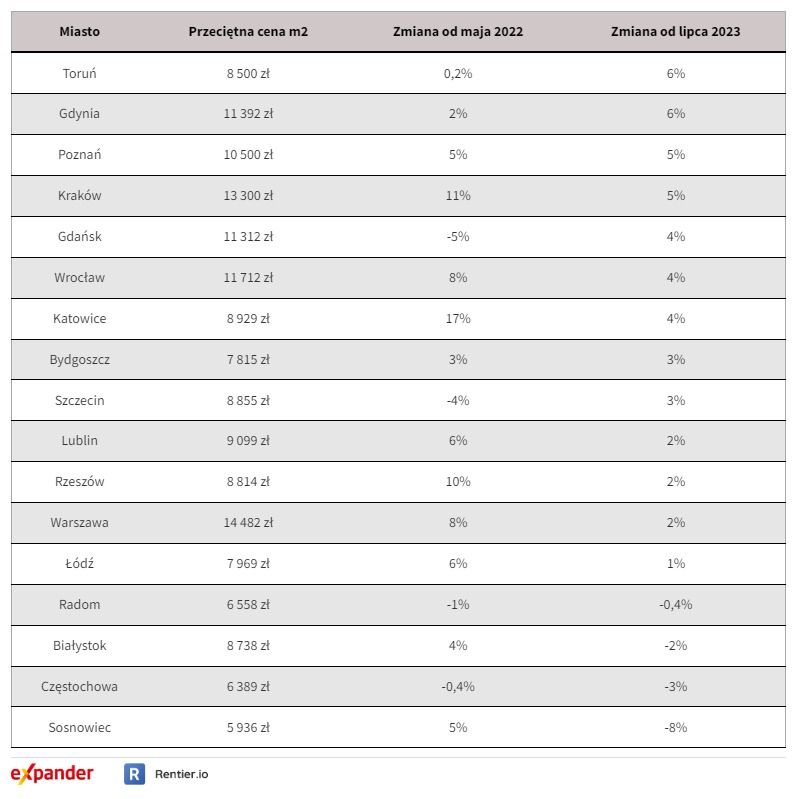Screen dimensions: 796x799
Task: Click Rzeszów 10% change value
Action: [458, 482]
